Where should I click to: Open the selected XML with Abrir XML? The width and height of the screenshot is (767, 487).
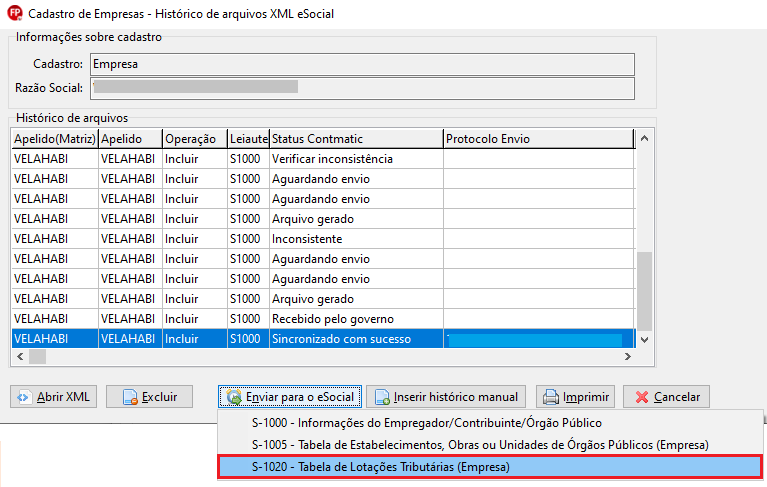coord(53,397)
